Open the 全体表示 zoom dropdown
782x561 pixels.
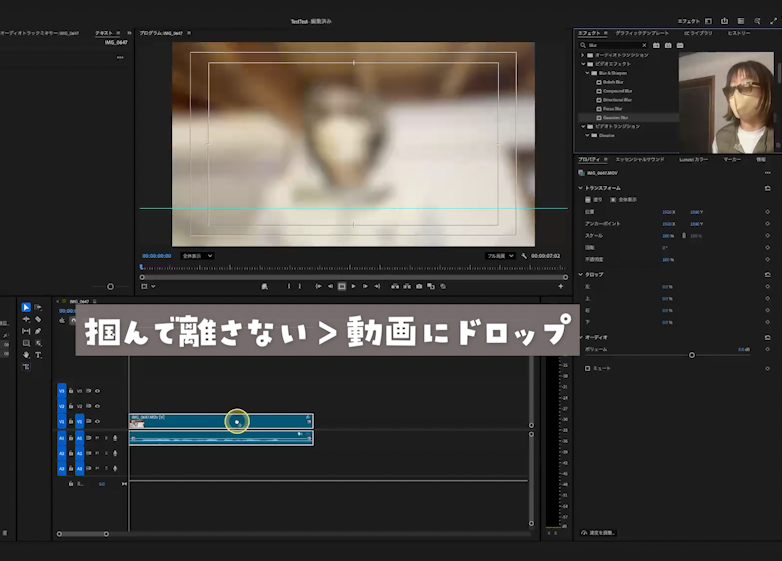197,256
